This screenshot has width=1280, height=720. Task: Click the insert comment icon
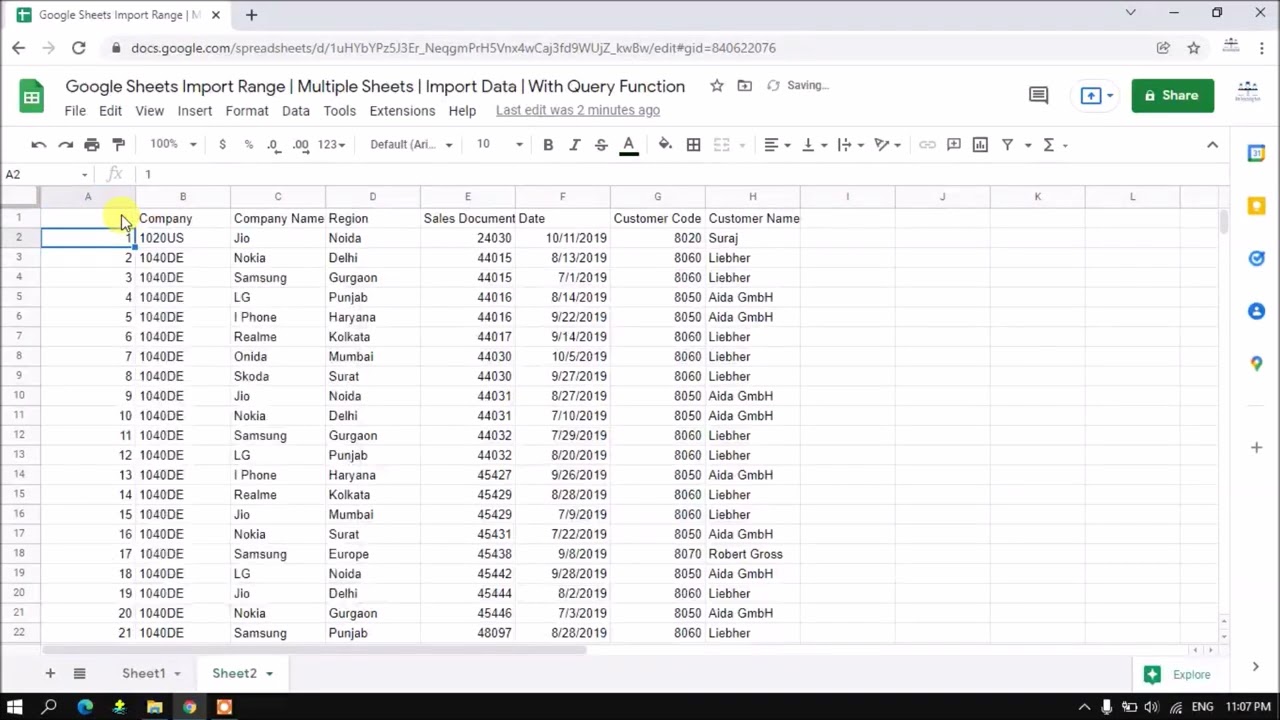click(954, 145)
